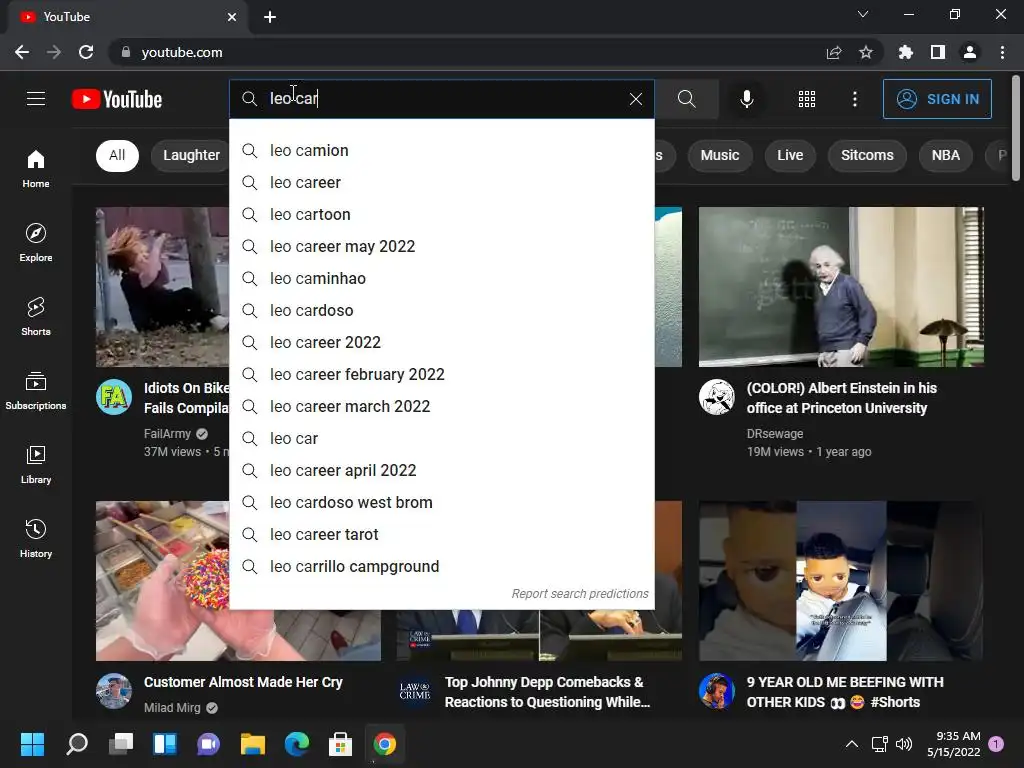The image size is (1024, 768).
Task: Choose suggestion 'leo carrillo campground'
Action: 442,566
